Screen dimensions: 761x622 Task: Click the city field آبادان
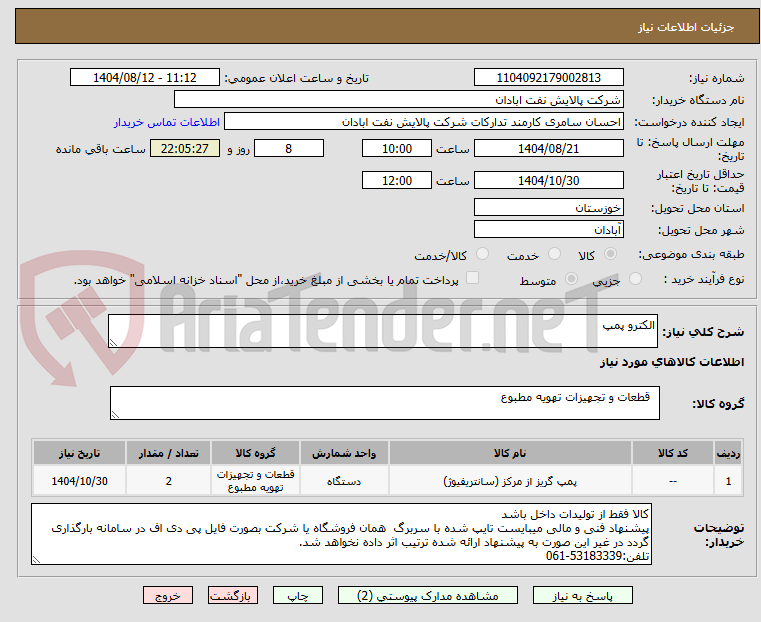pyautogui.click(x=548, y=229)
